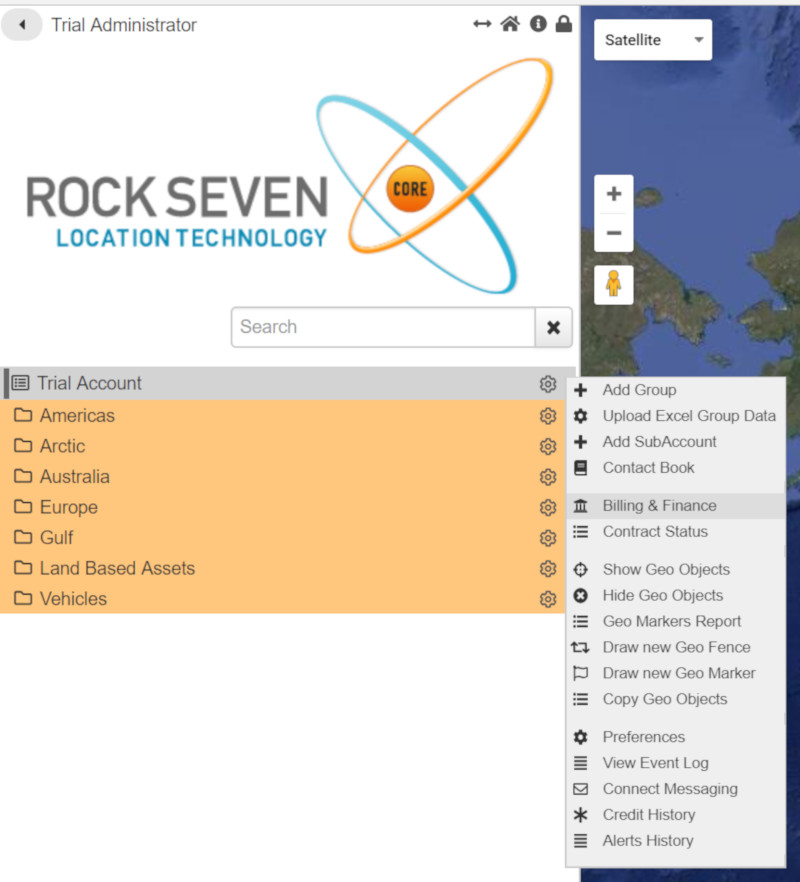Open Geo Markers Report

(x=676, y=621)
